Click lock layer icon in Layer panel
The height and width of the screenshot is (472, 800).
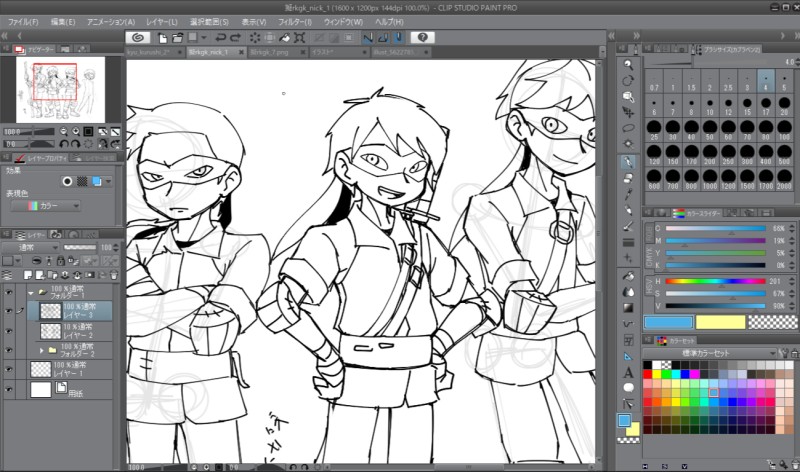point(61,261)
